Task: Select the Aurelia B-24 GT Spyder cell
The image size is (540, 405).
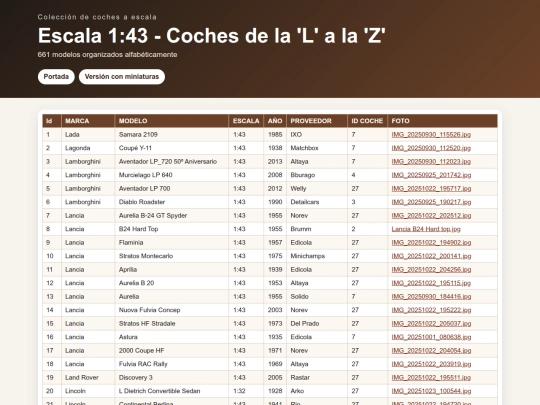Action: [x=172, y=216]
